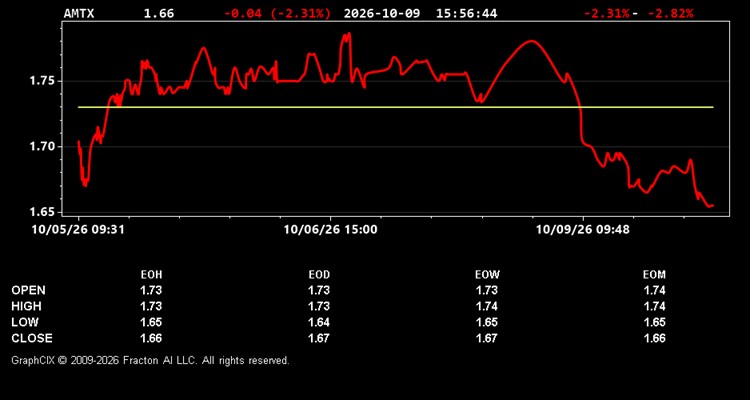Click the EOM column header

[x=654, y=275]
